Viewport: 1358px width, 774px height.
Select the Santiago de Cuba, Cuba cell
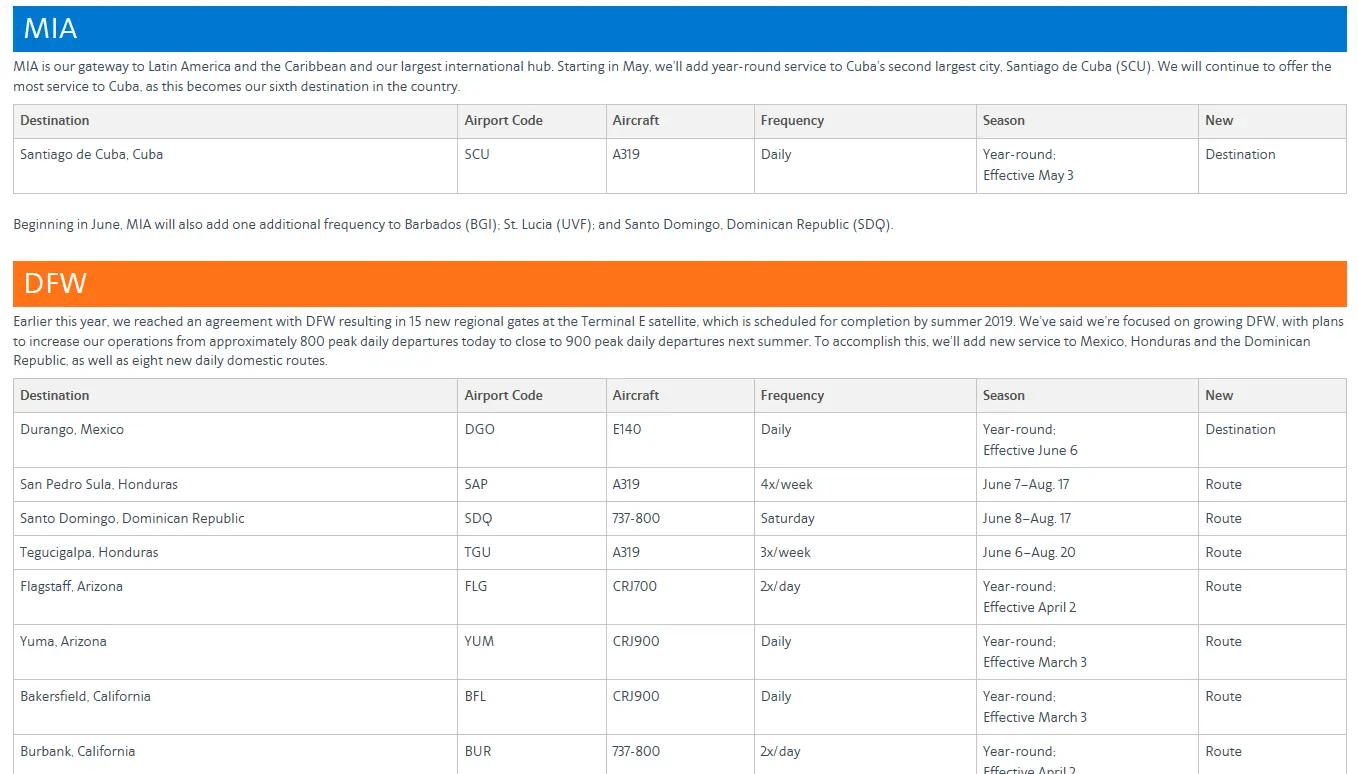[x=92, y=155]
